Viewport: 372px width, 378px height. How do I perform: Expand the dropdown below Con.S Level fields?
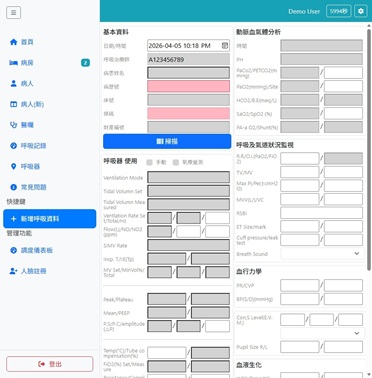322,333
